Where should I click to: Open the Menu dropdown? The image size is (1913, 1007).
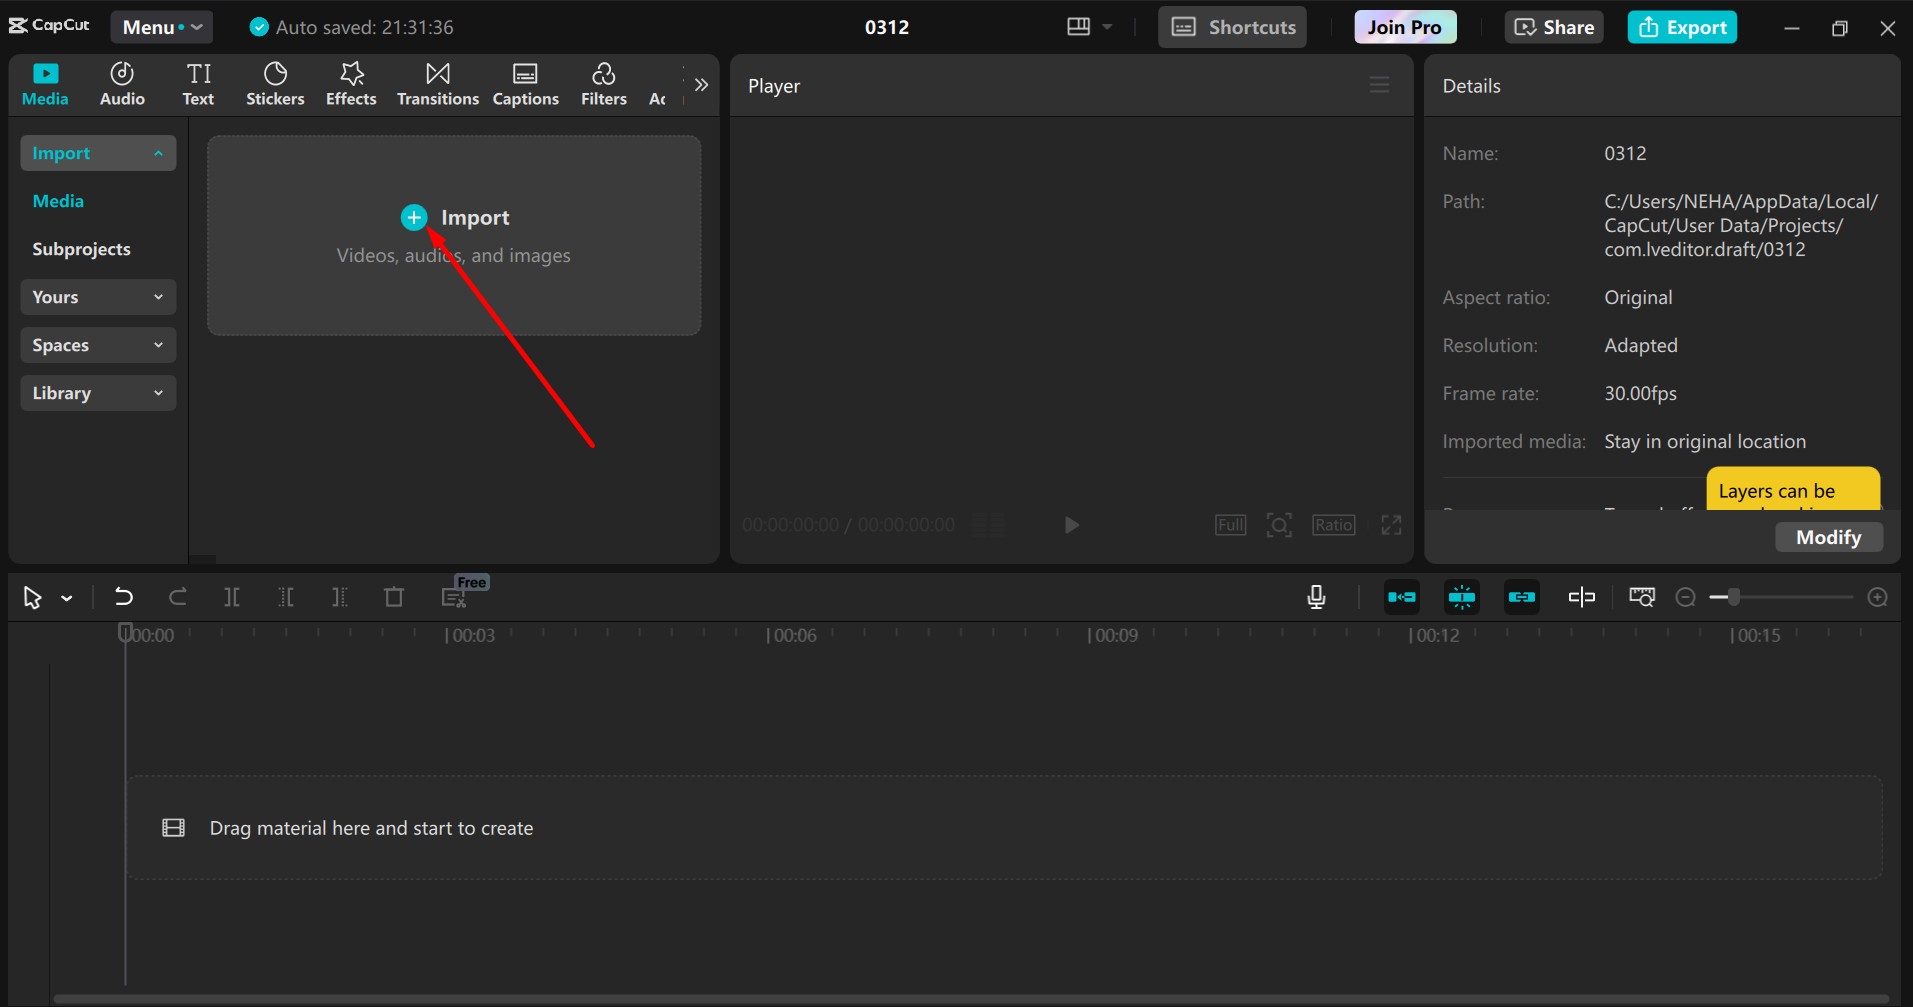161,27
